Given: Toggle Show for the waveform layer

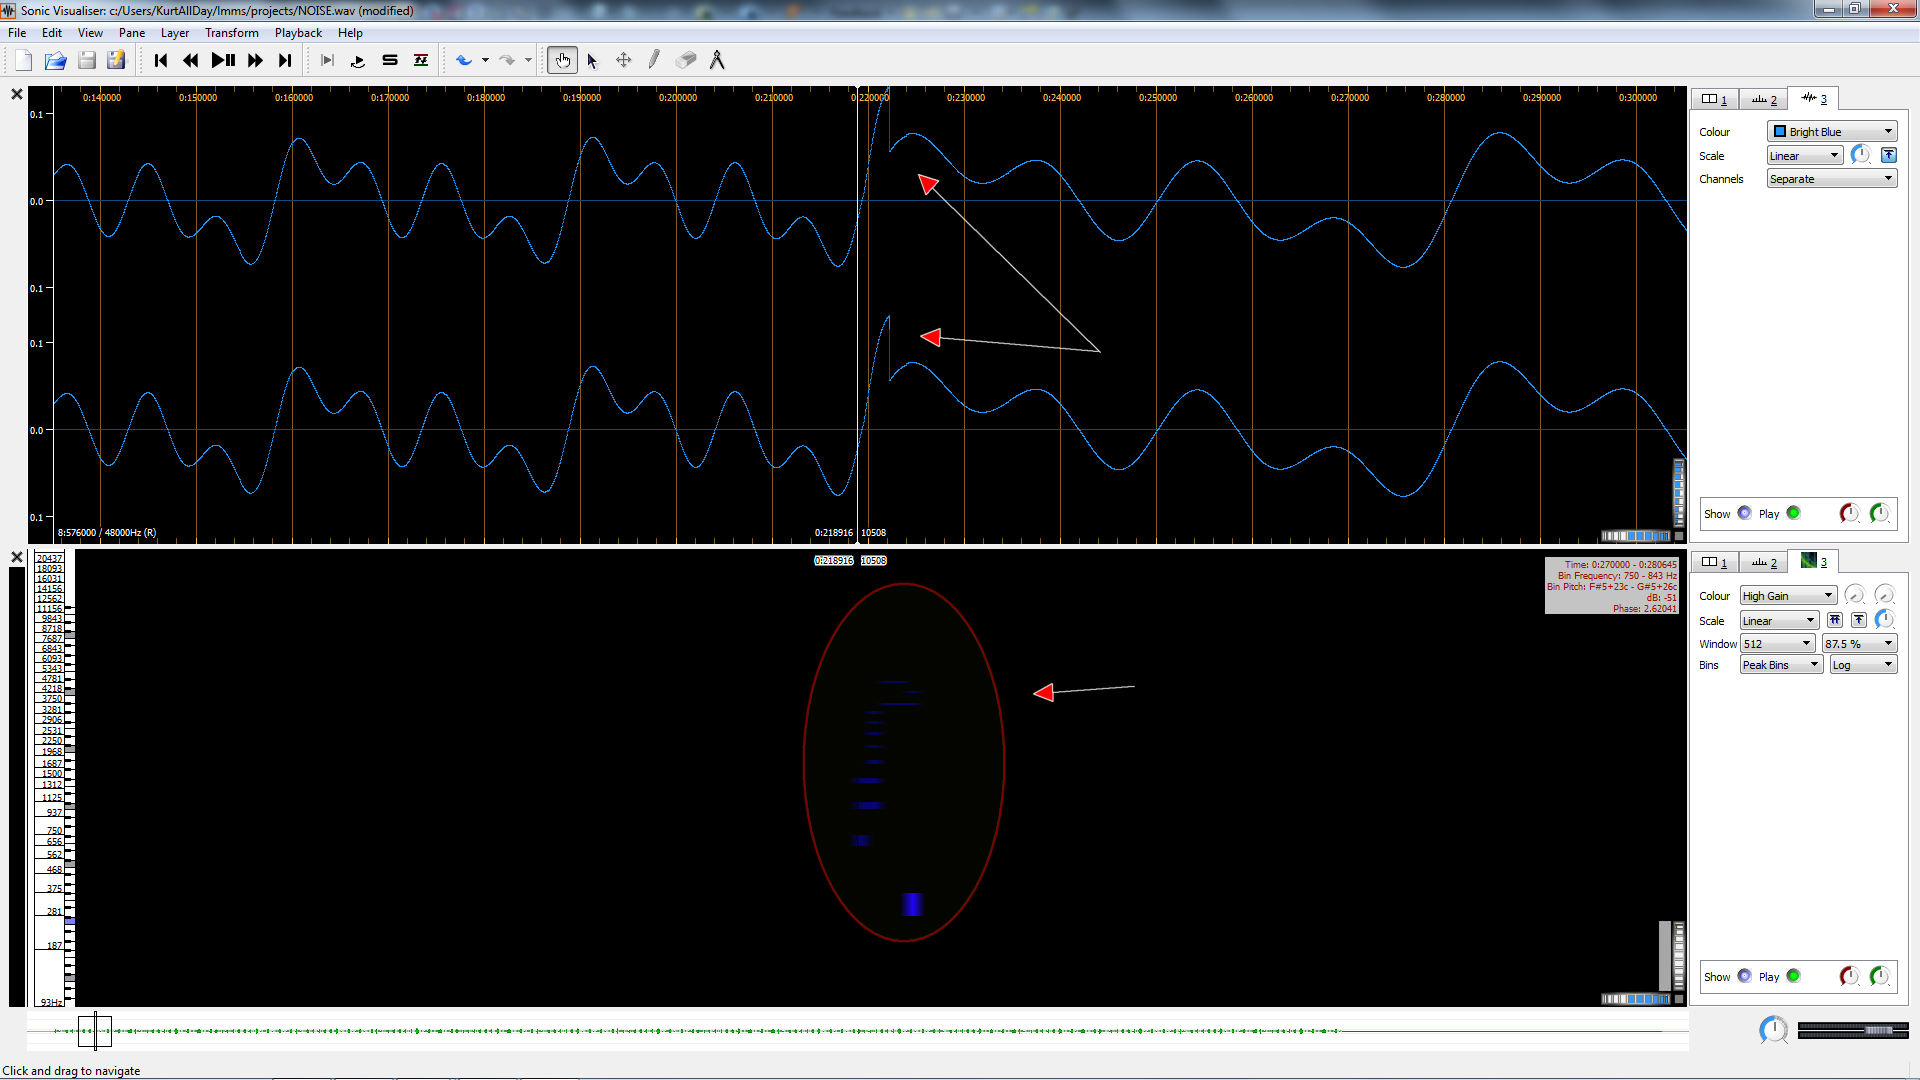Looking at the screenshot, I should tap(1744, 513).
